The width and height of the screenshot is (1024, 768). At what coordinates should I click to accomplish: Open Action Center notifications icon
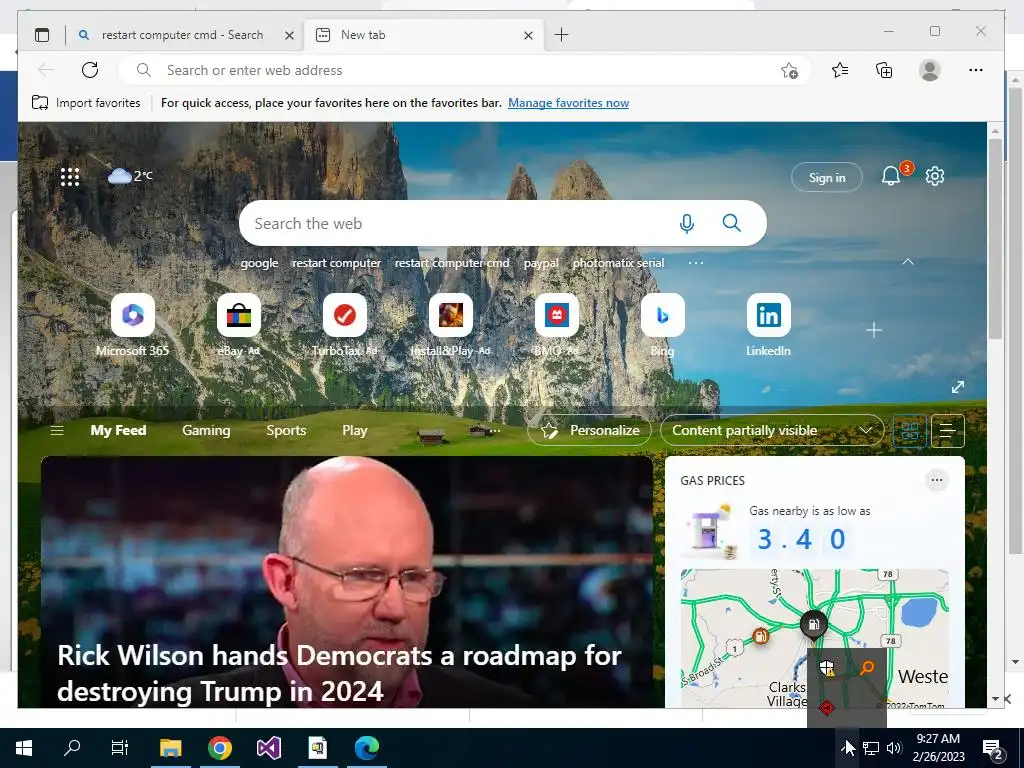coord(993,748)
